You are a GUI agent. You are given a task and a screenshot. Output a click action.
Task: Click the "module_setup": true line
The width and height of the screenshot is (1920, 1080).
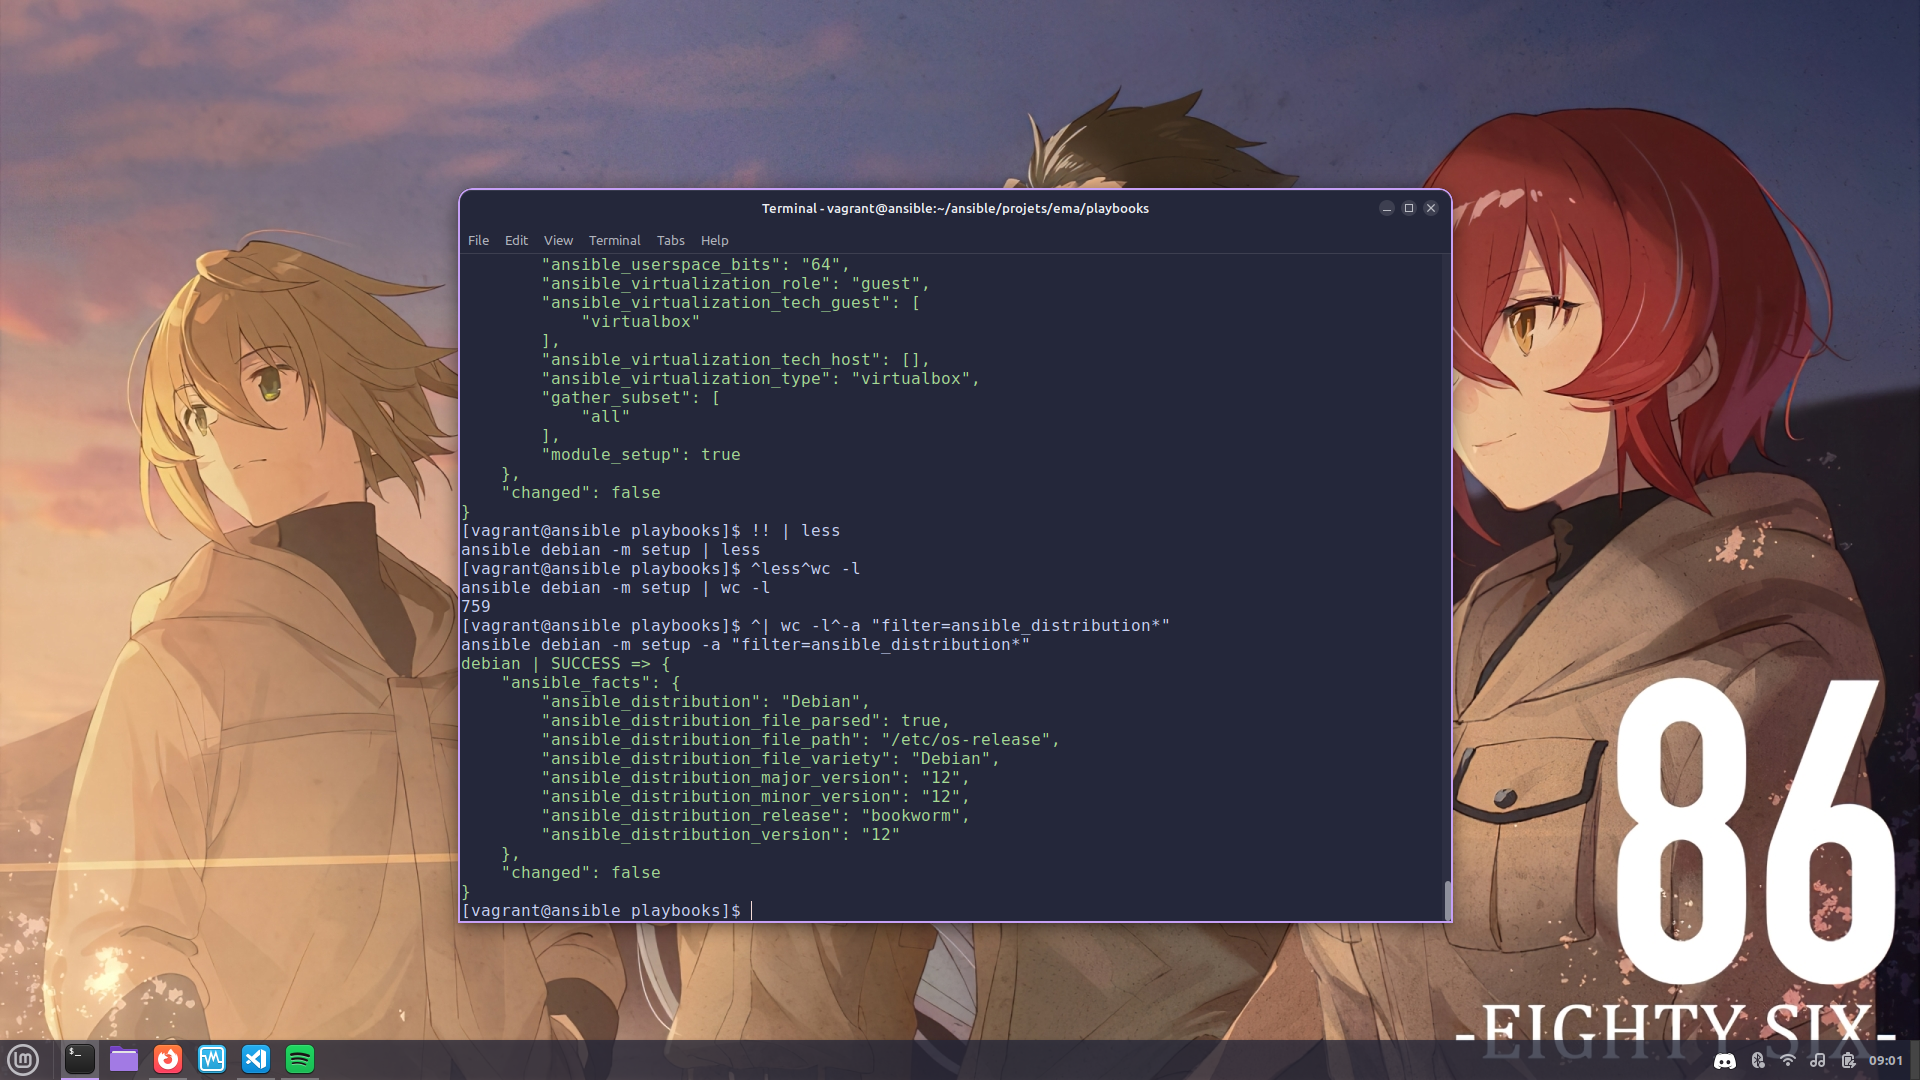point(641,454)
